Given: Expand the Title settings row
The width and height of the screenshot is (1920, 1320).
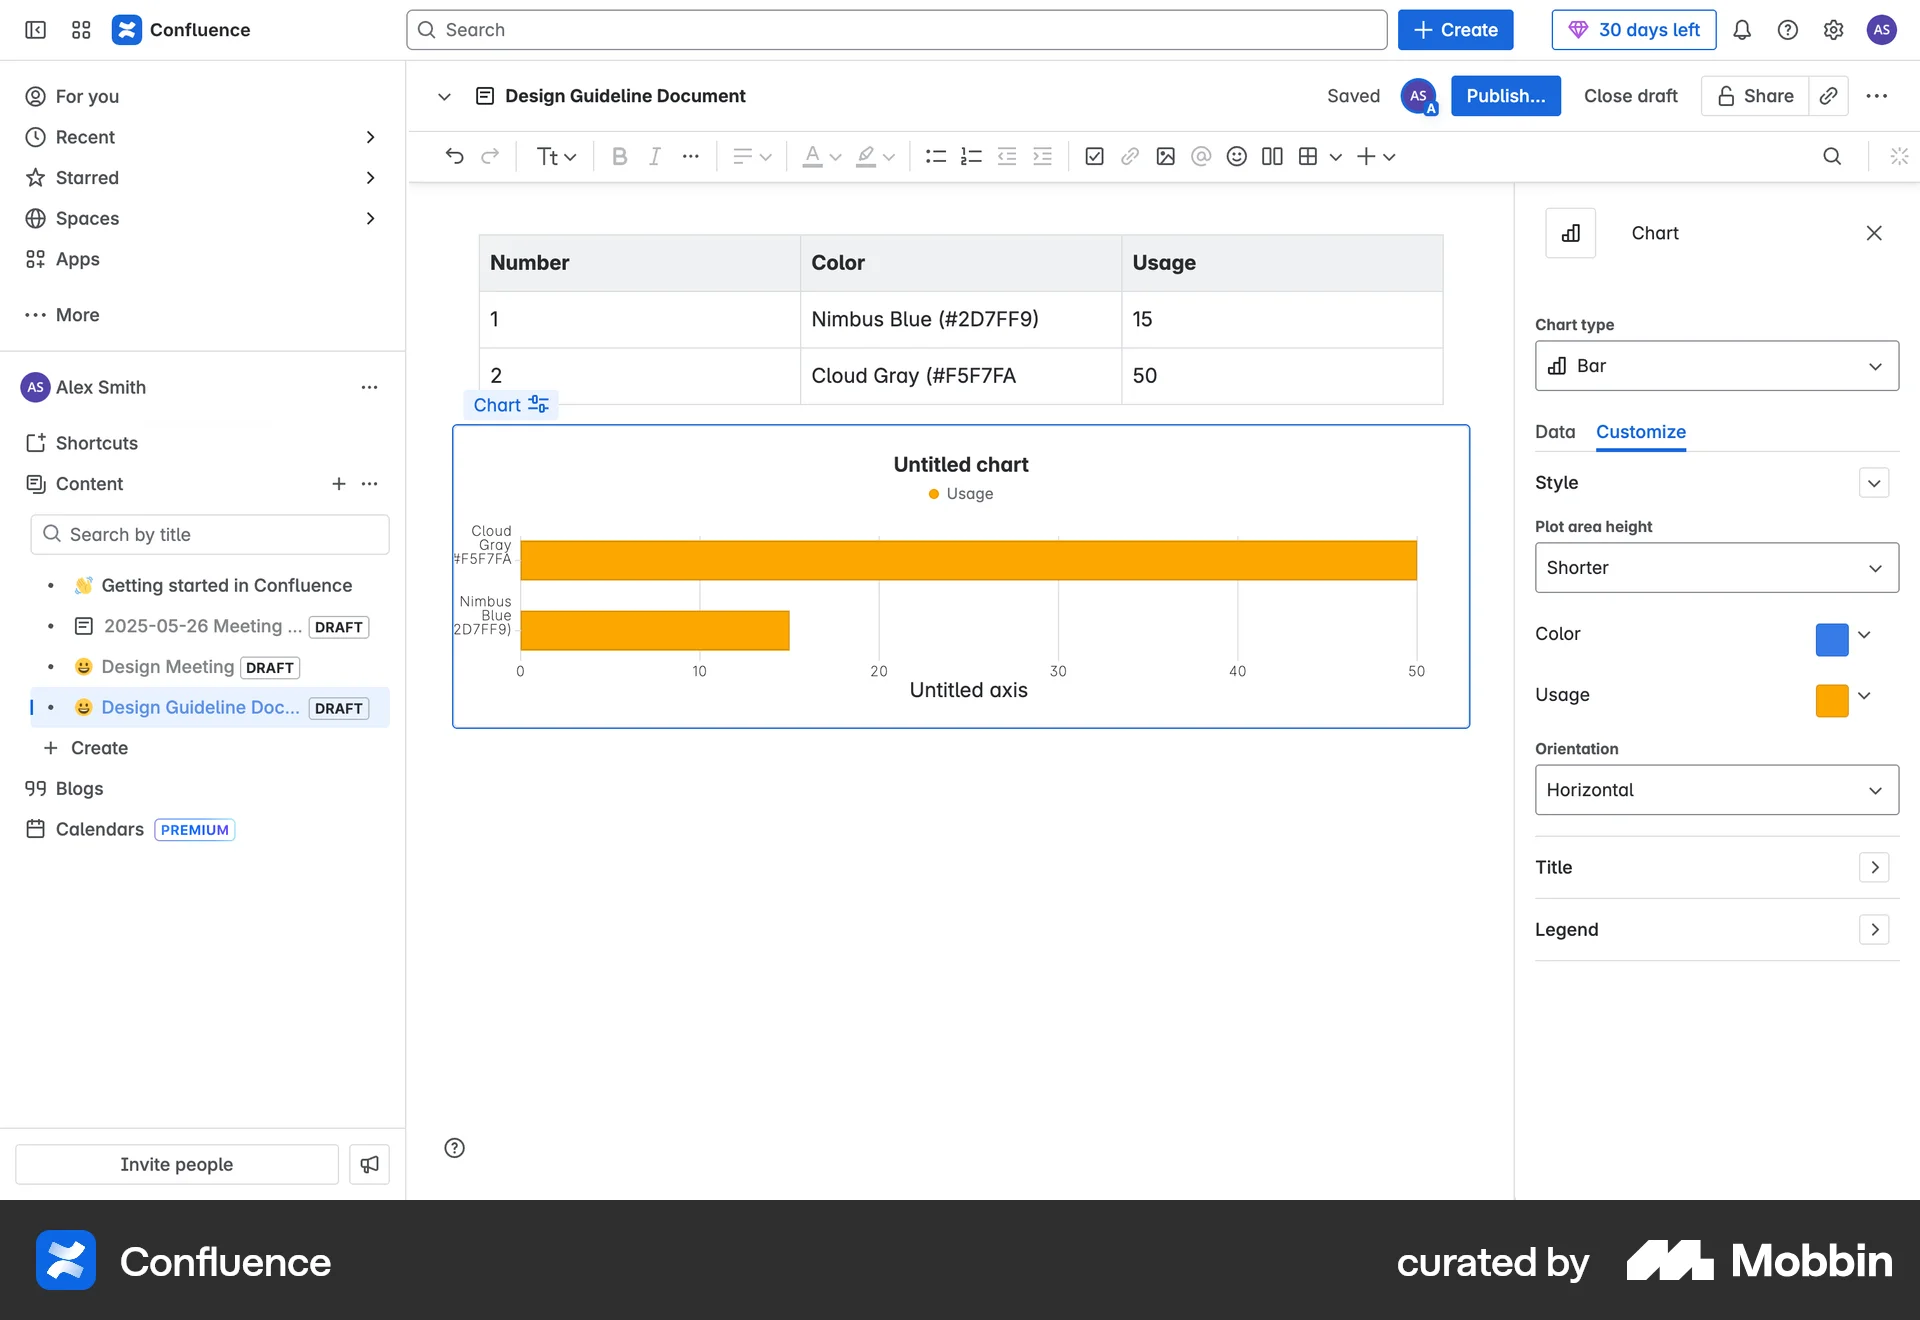Looking at the screenshot, I should pos(1874,867).
